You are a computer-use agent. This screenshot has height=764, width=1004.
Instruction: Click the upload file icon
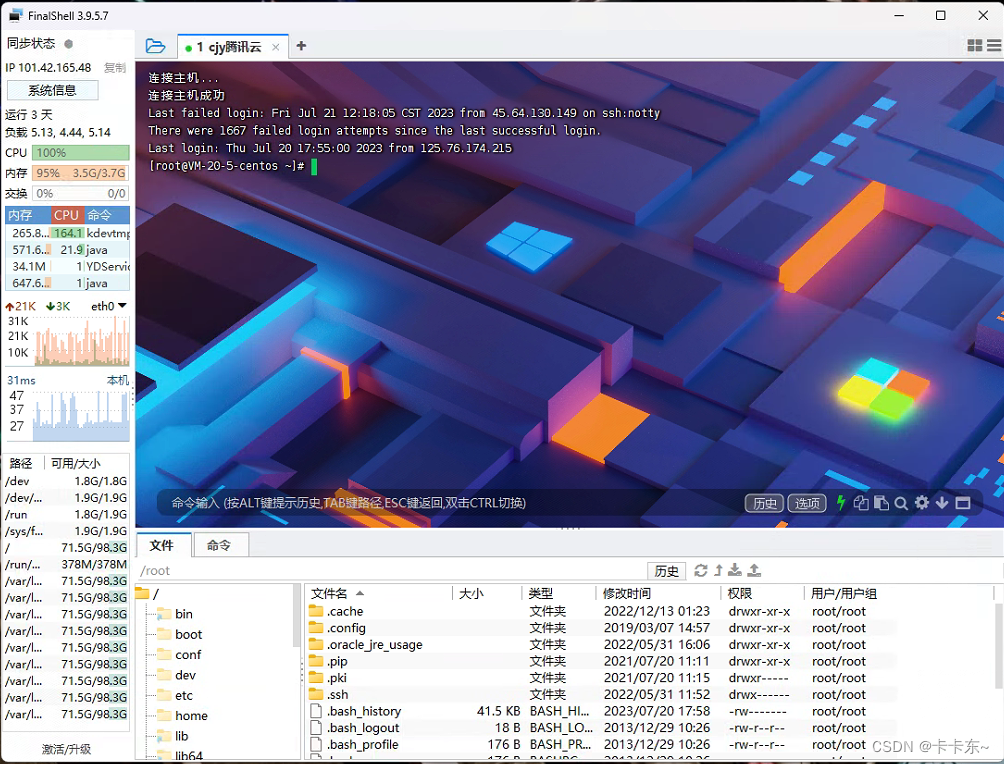tap(754, 570)
